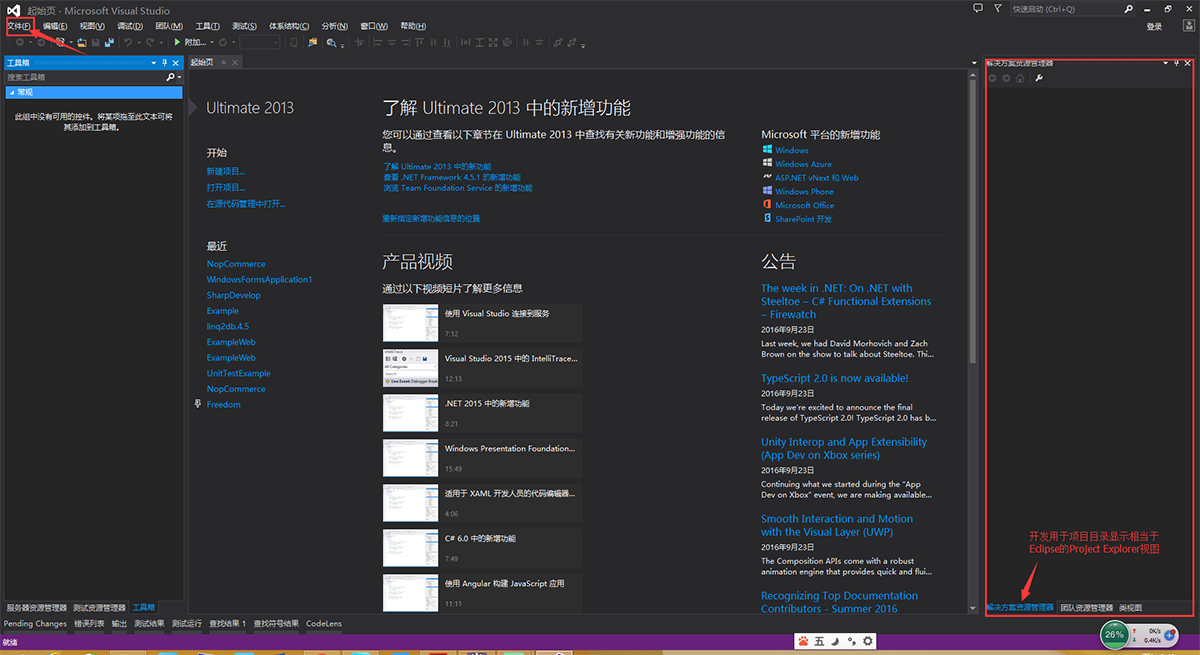This screenshot has height=655, width=1200.
Task: Click the feedback speech bubble icon
Action: [x=979, y=8]
